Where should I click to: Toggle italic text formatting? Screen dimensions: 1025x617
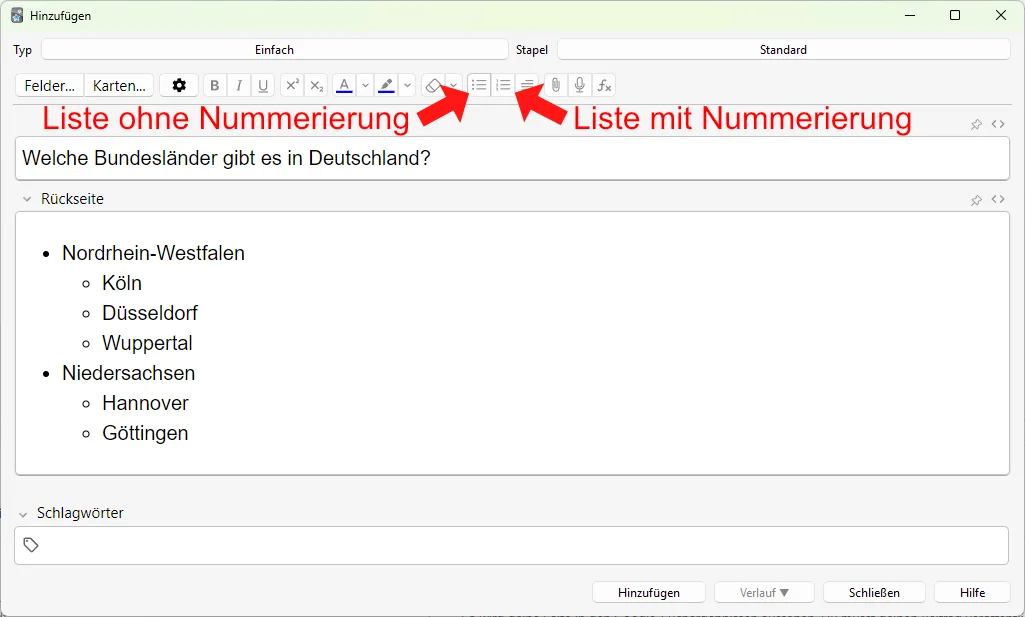239,86
